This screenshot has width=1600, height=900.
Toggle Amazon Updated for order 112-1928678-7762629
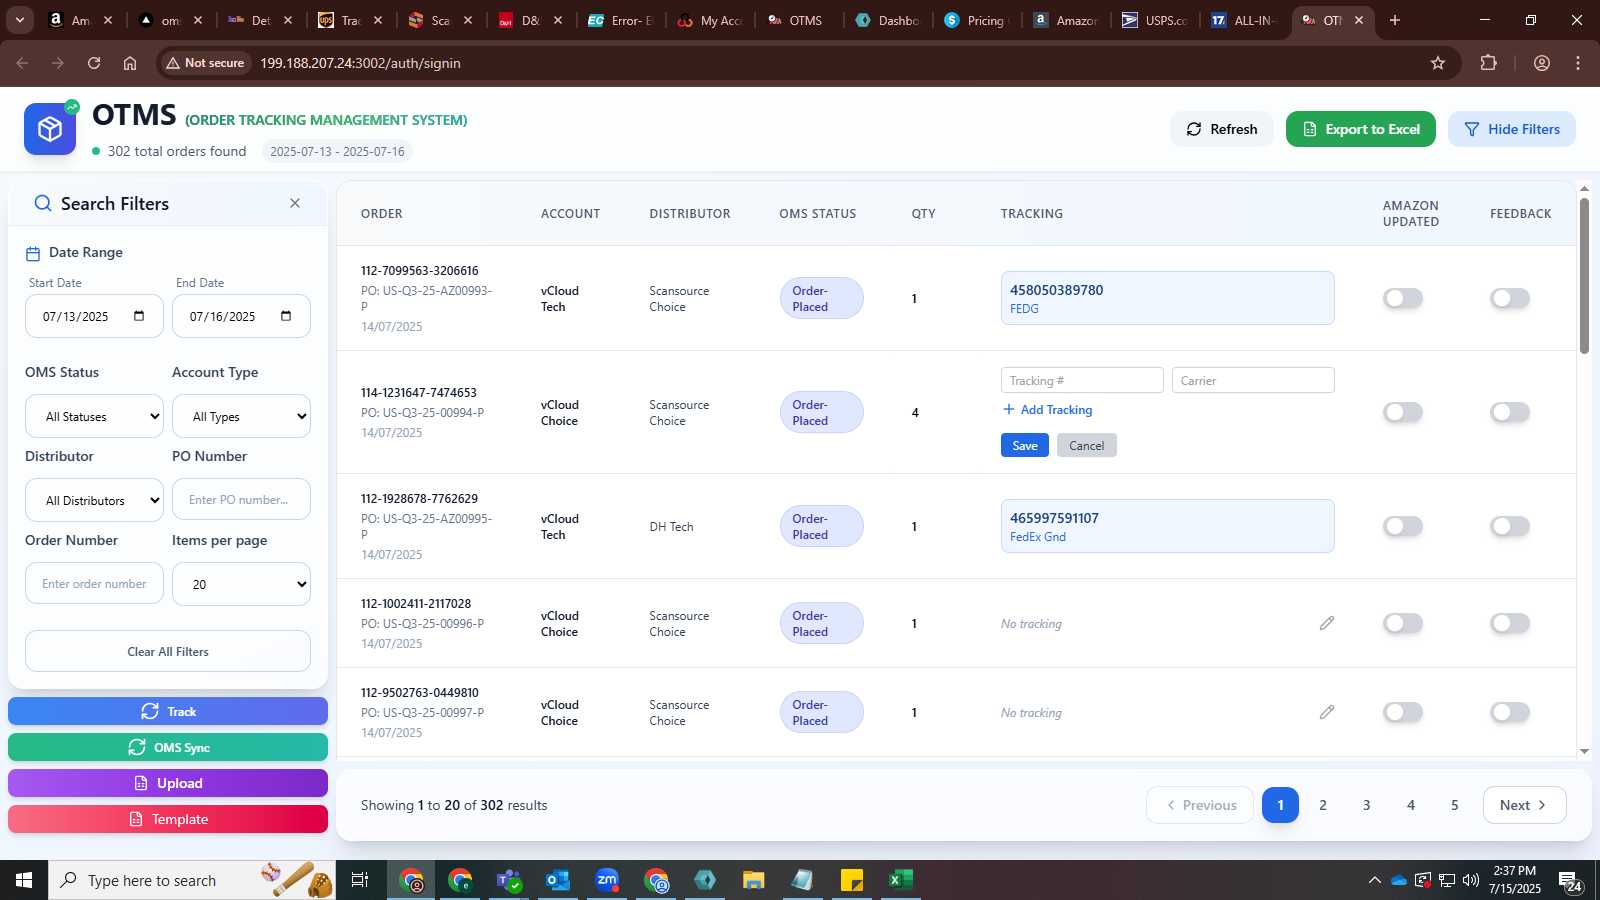(x=1403, y=526)
